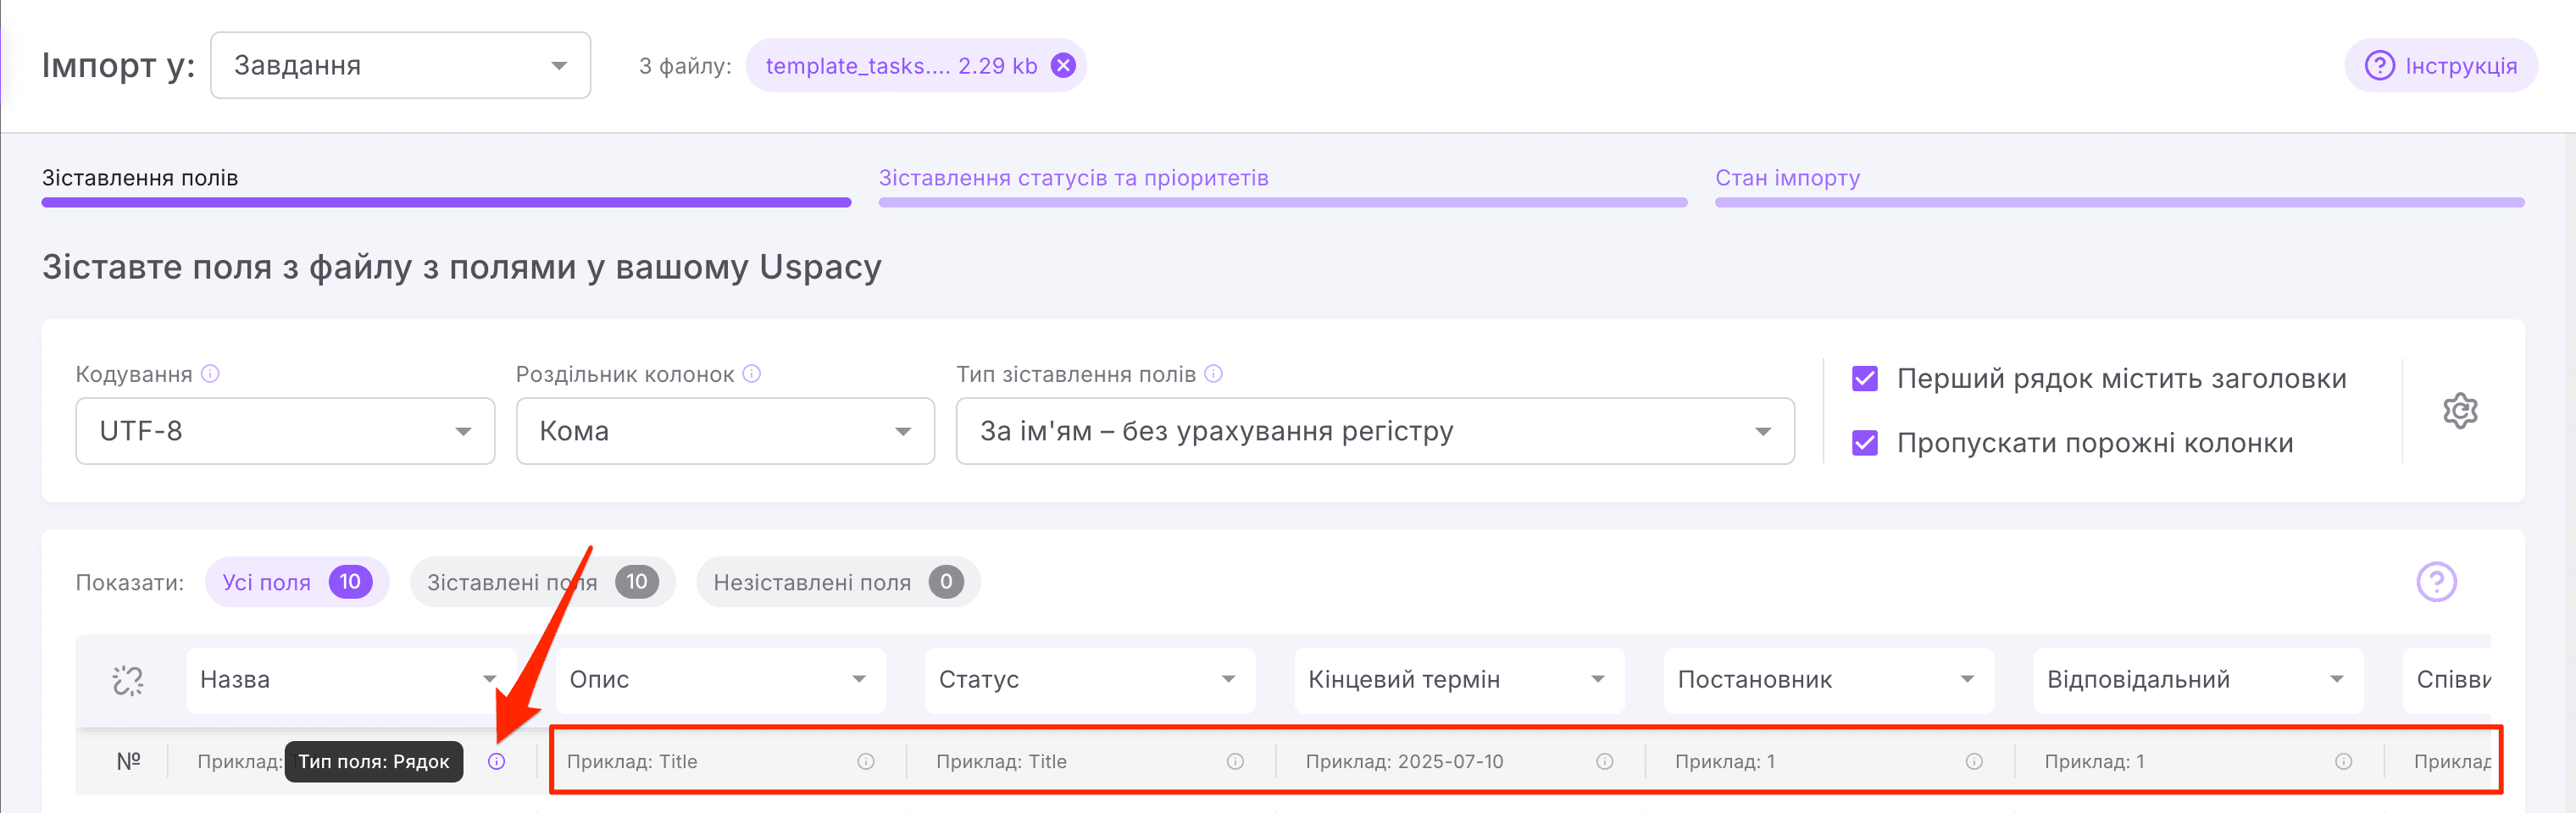This screenshot has width=2576, height=813.
Task: Click the highlighted info icon in Назва column
Action: point(496,762)
